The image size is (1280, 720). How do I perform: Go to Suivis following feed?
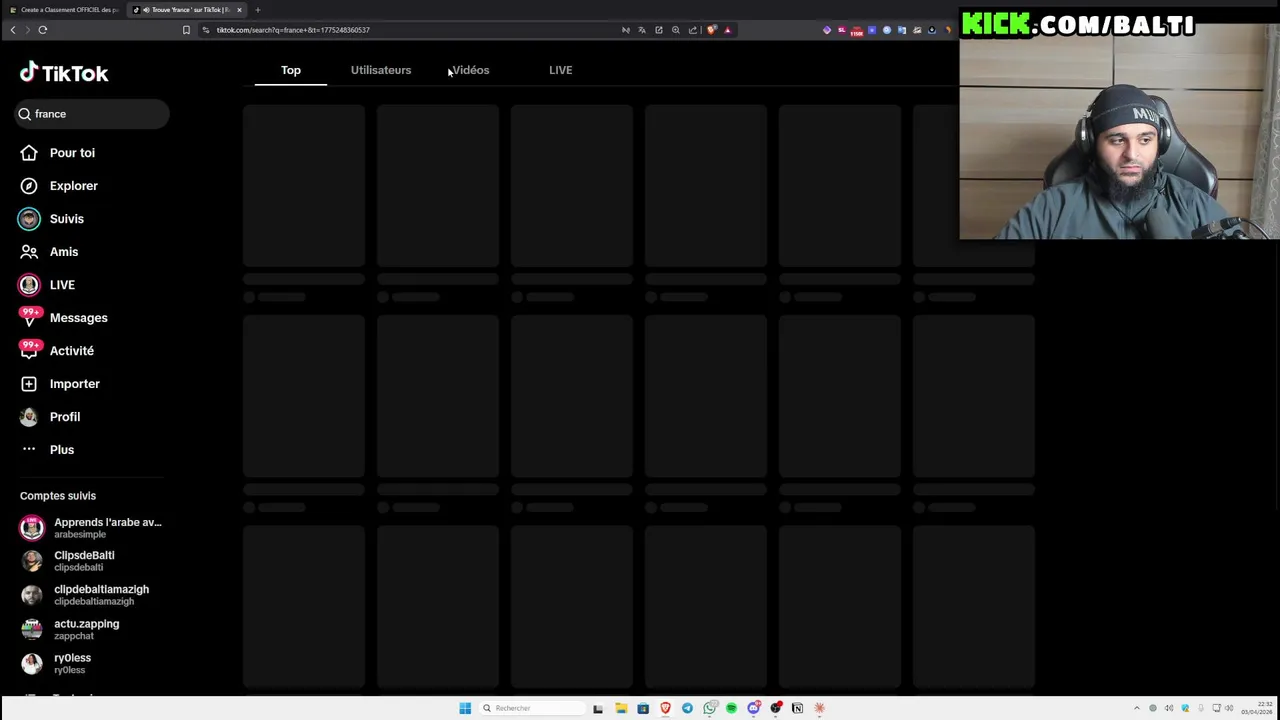pyautogui.click(x=52, y=219)
